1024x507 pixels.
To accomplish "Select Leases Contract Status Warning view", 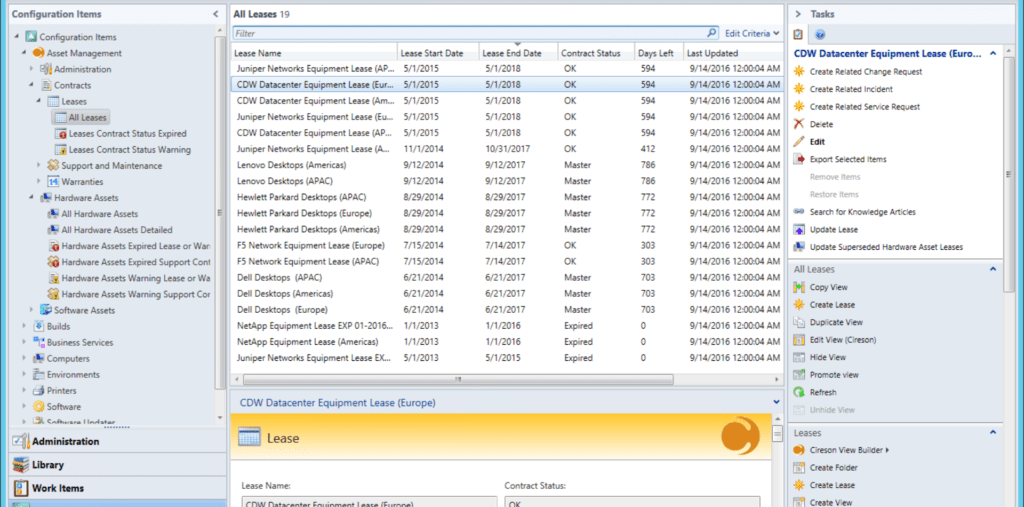I will tap(129, 150).
